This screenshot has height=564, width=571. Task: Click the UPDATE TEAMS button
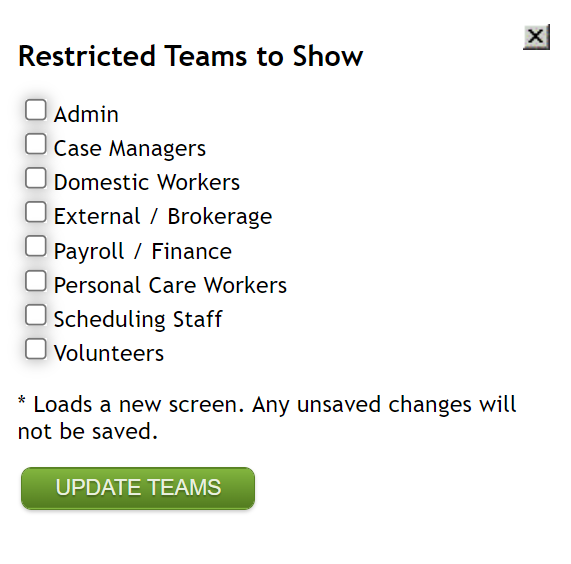tap(138, 488)
